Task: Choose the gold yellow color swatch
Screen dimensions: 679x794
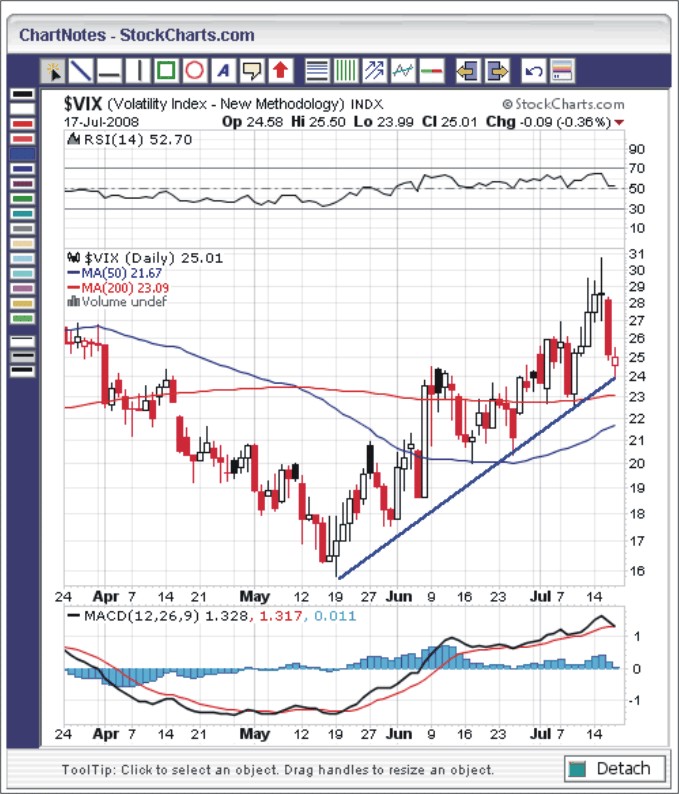Action: [x=22, y=303]
